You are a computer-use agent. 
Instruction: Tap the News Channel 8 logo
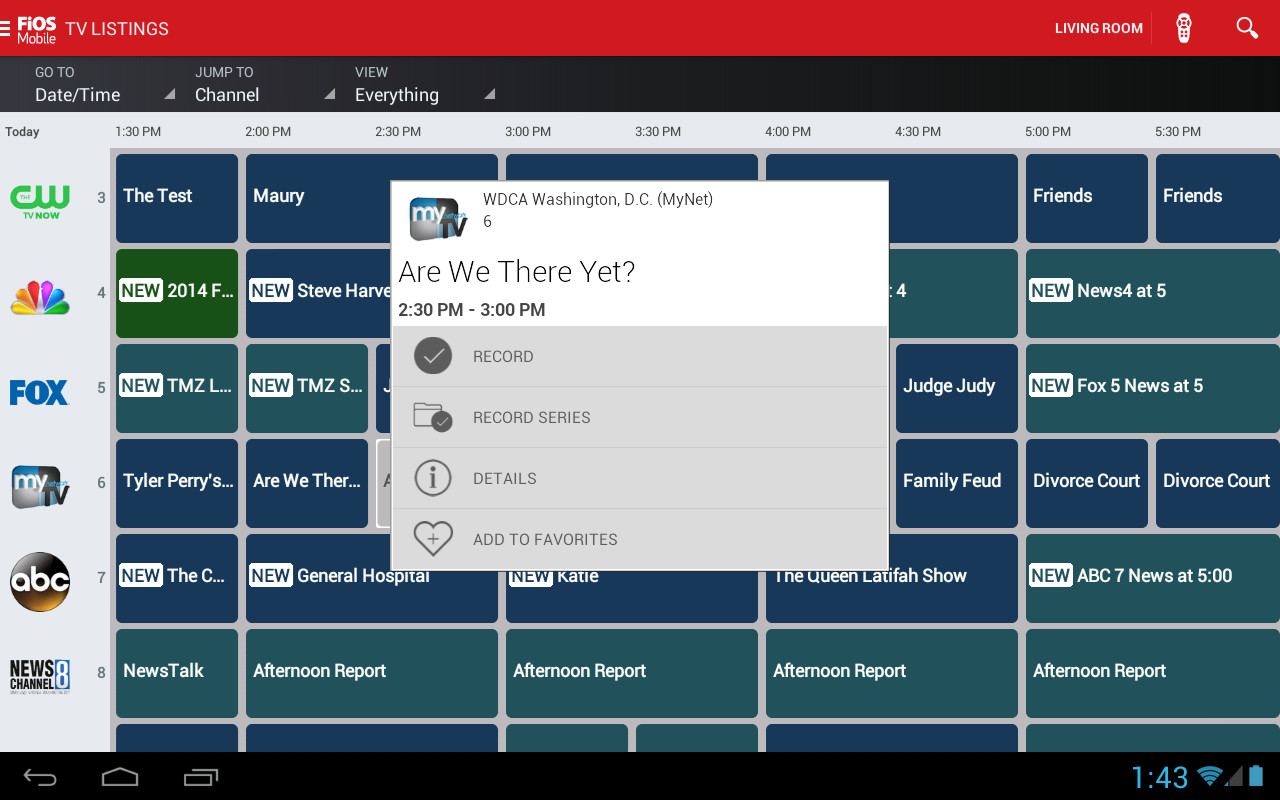(x=40, y=675)
